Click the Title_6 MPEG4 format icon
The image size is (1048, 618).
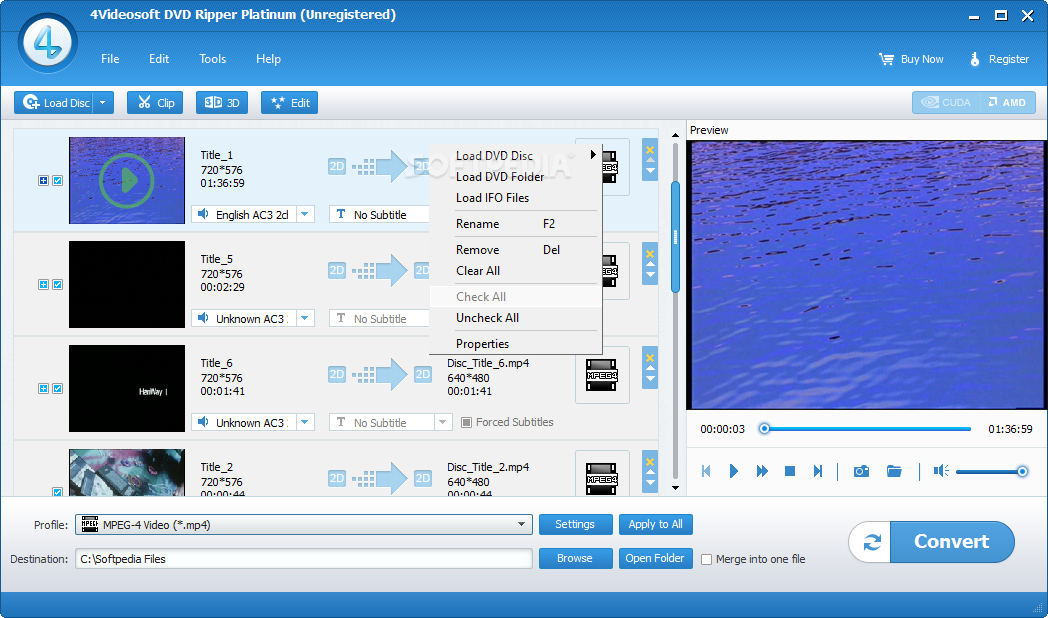coord(602,375)
